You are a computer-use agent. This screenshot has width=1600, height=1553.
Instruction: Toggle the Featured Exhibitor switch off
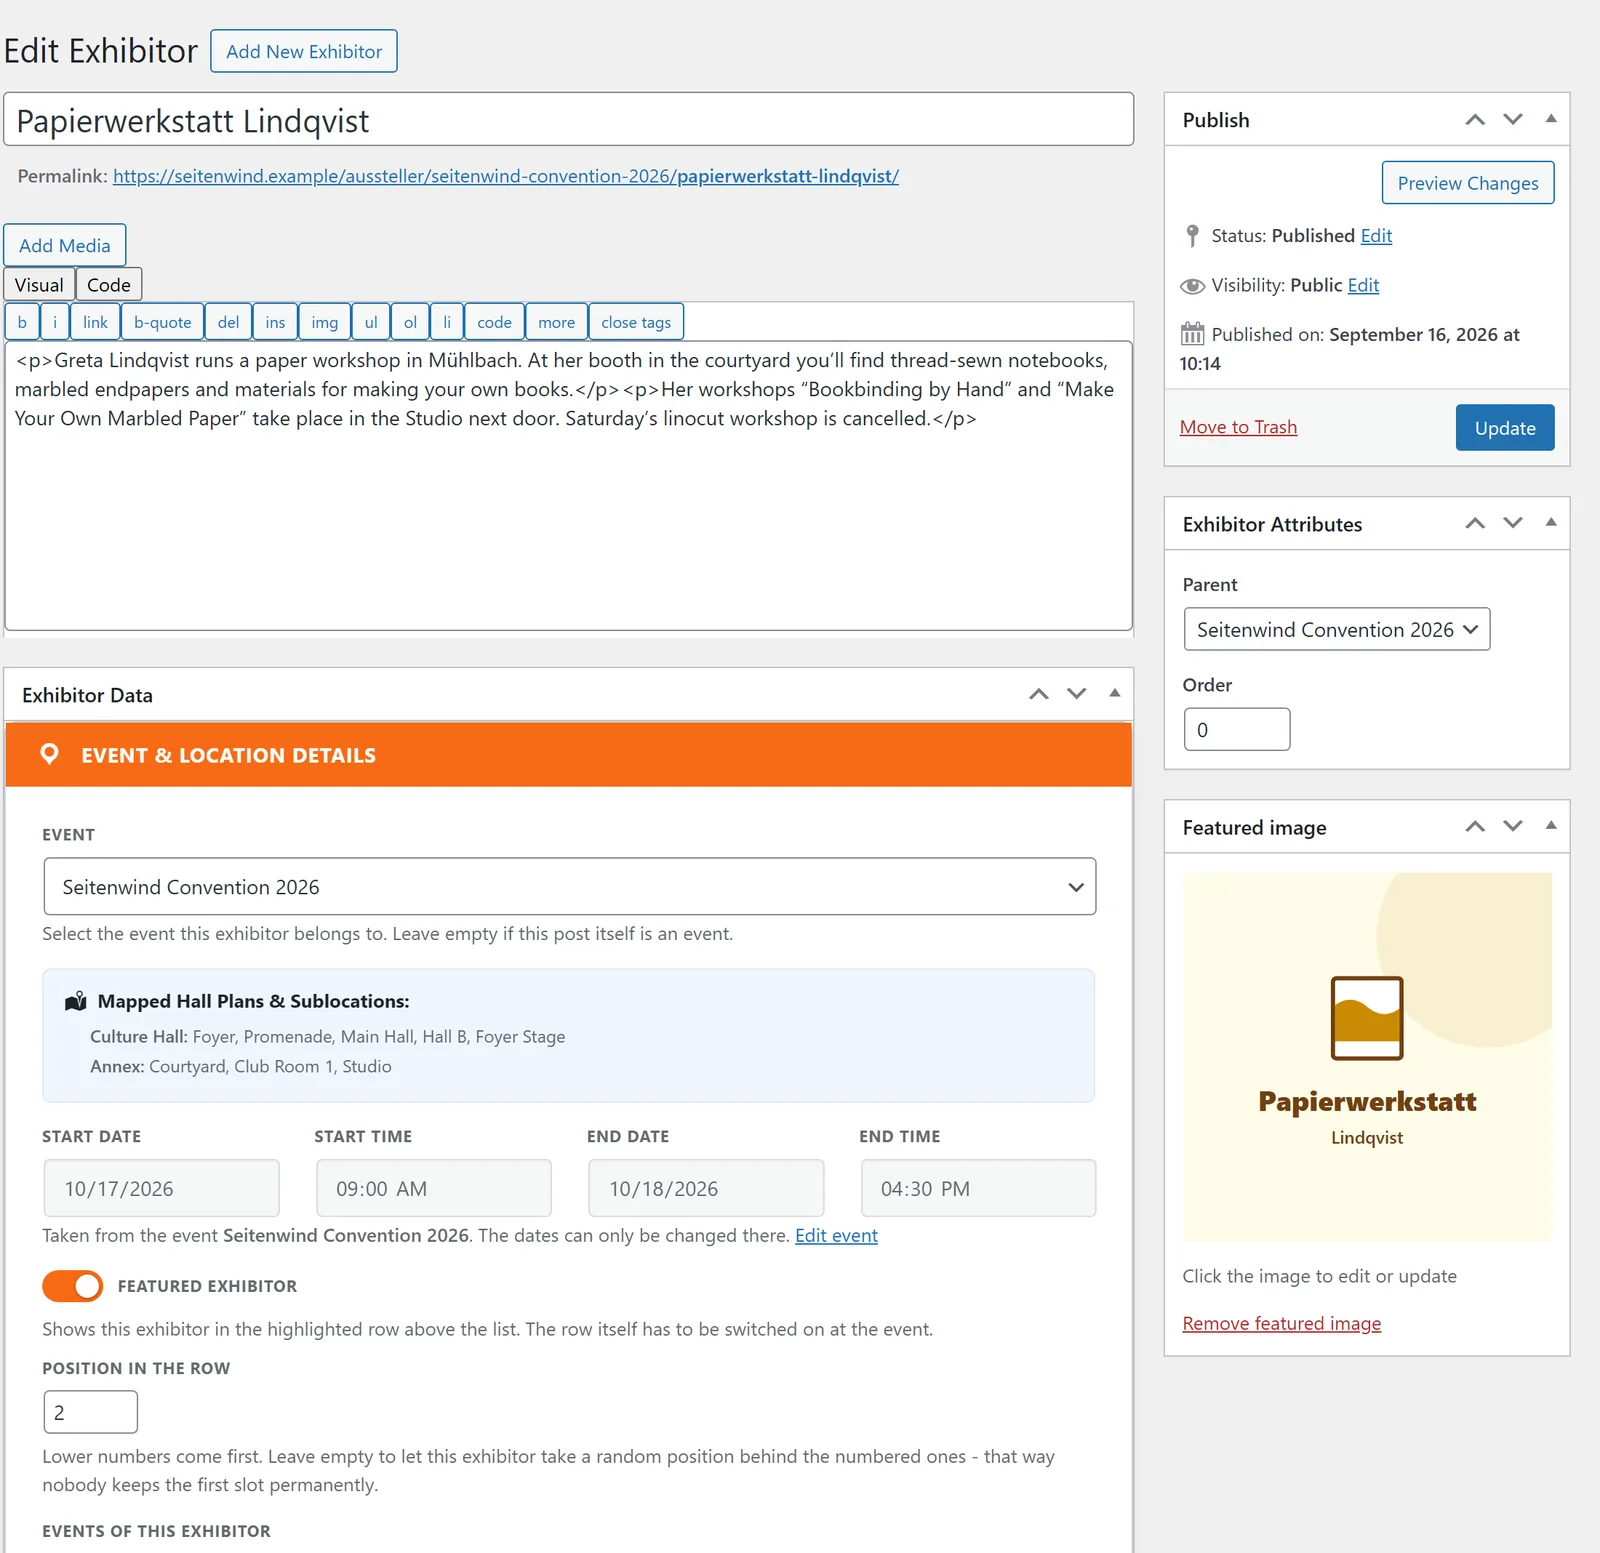point(73,1286)
